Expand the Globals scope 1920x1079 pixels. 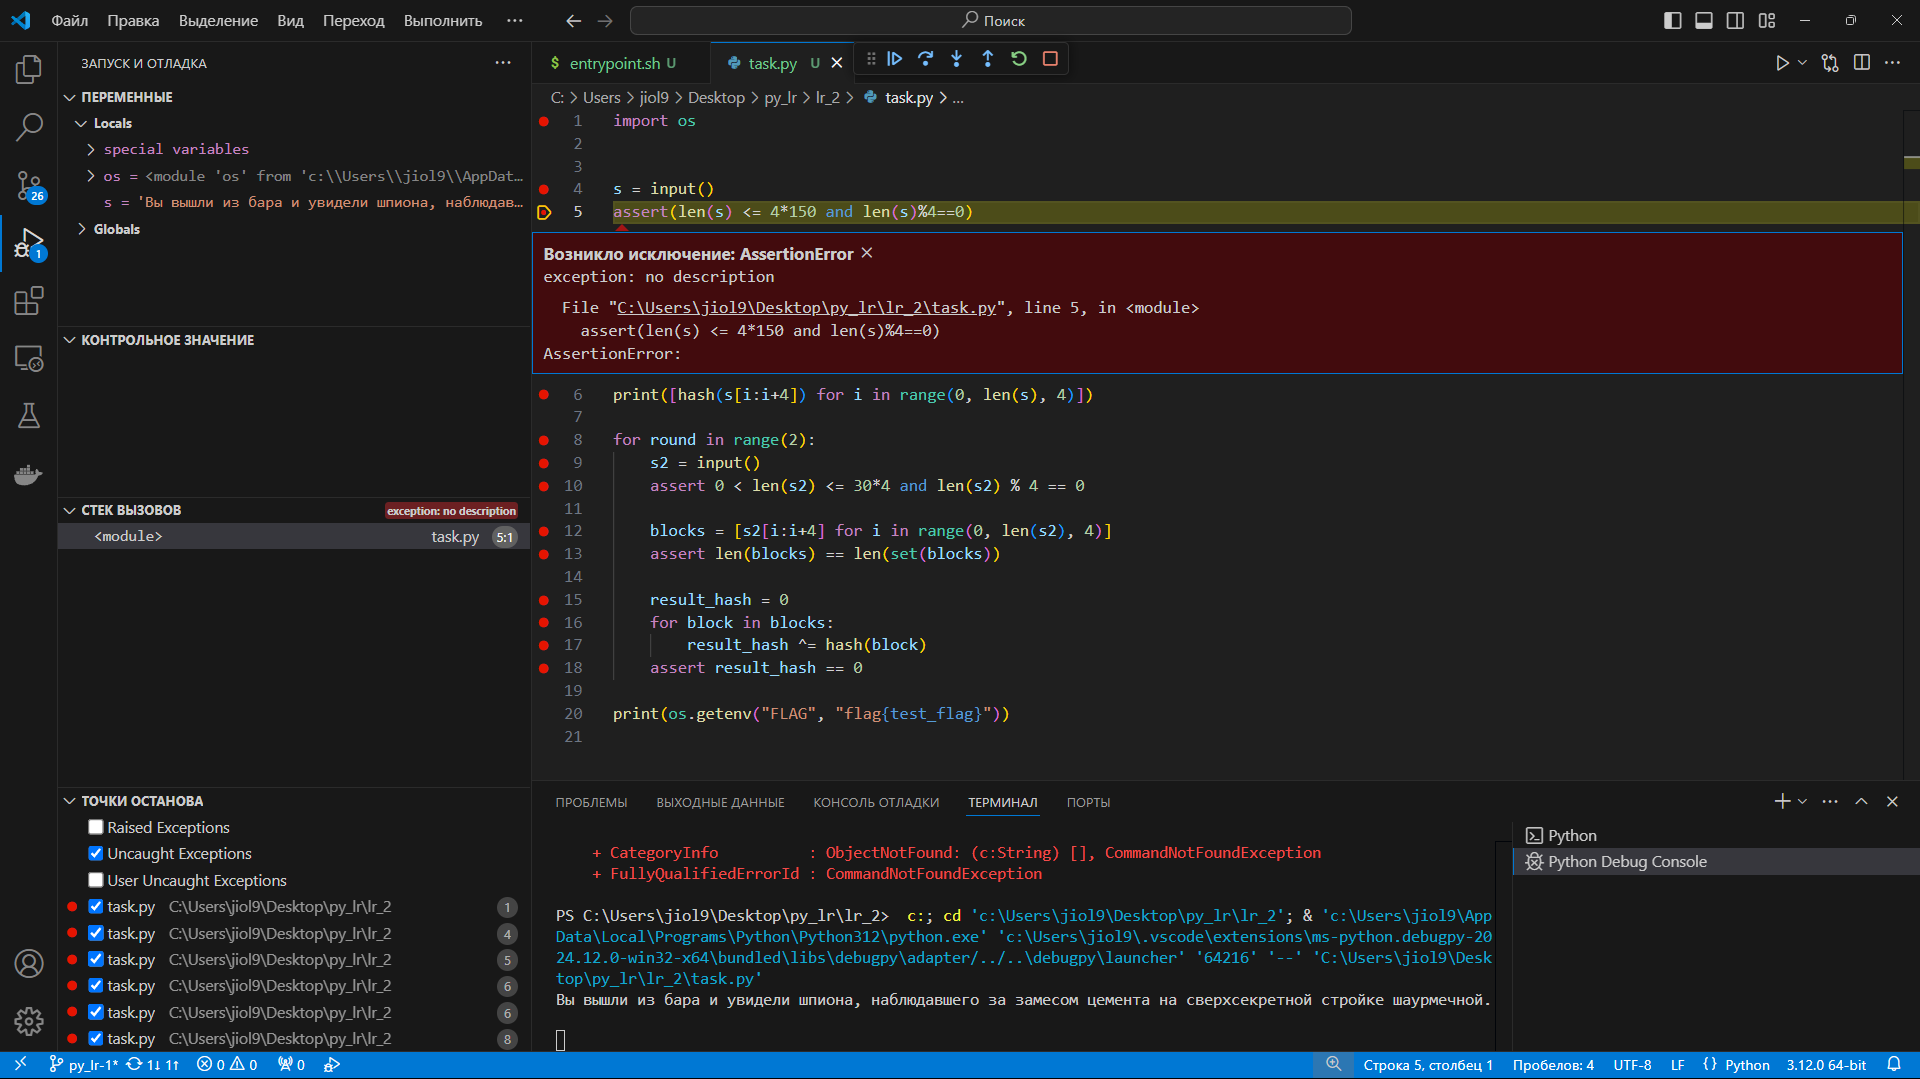[x=82, y=229]
